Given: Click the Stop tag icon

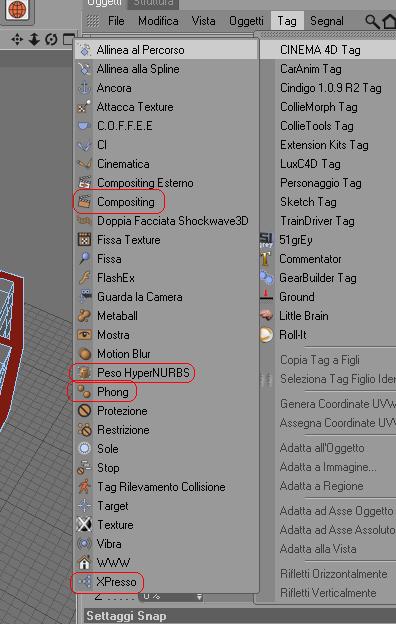Looking at the screenshot, I should (x=84, y=468).
